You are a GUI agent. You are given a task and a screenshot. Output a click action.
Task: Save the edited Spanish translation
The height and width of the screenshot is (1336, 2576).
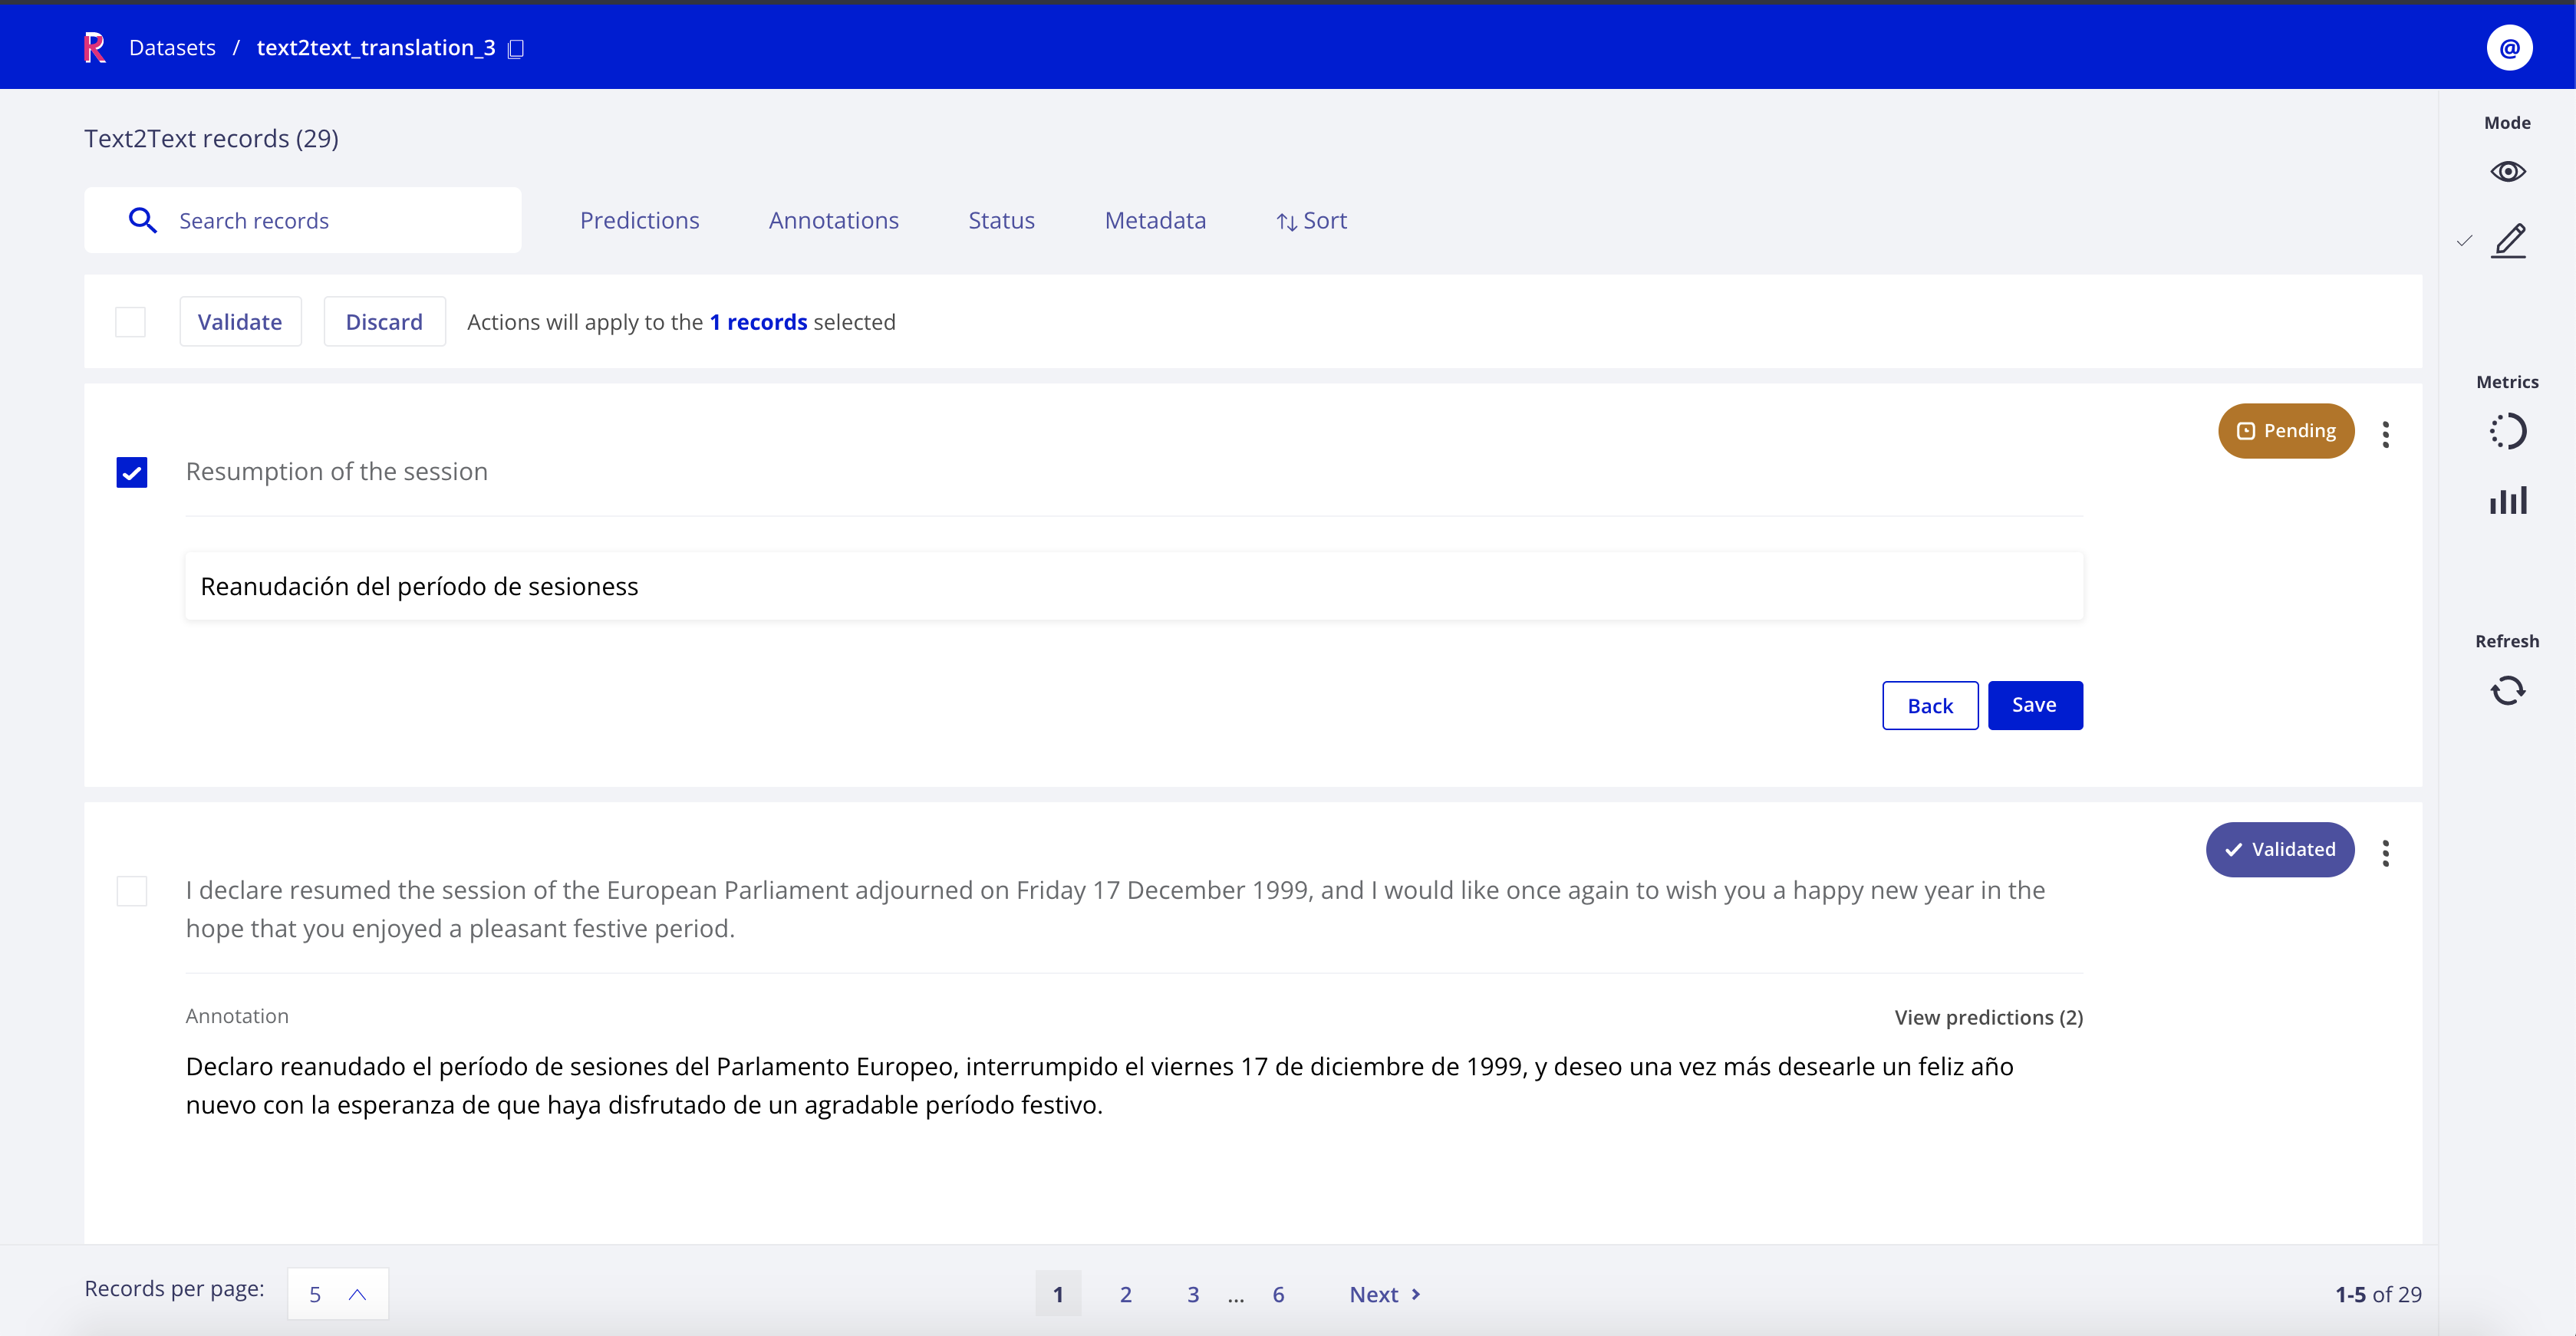pos(2034,705)
